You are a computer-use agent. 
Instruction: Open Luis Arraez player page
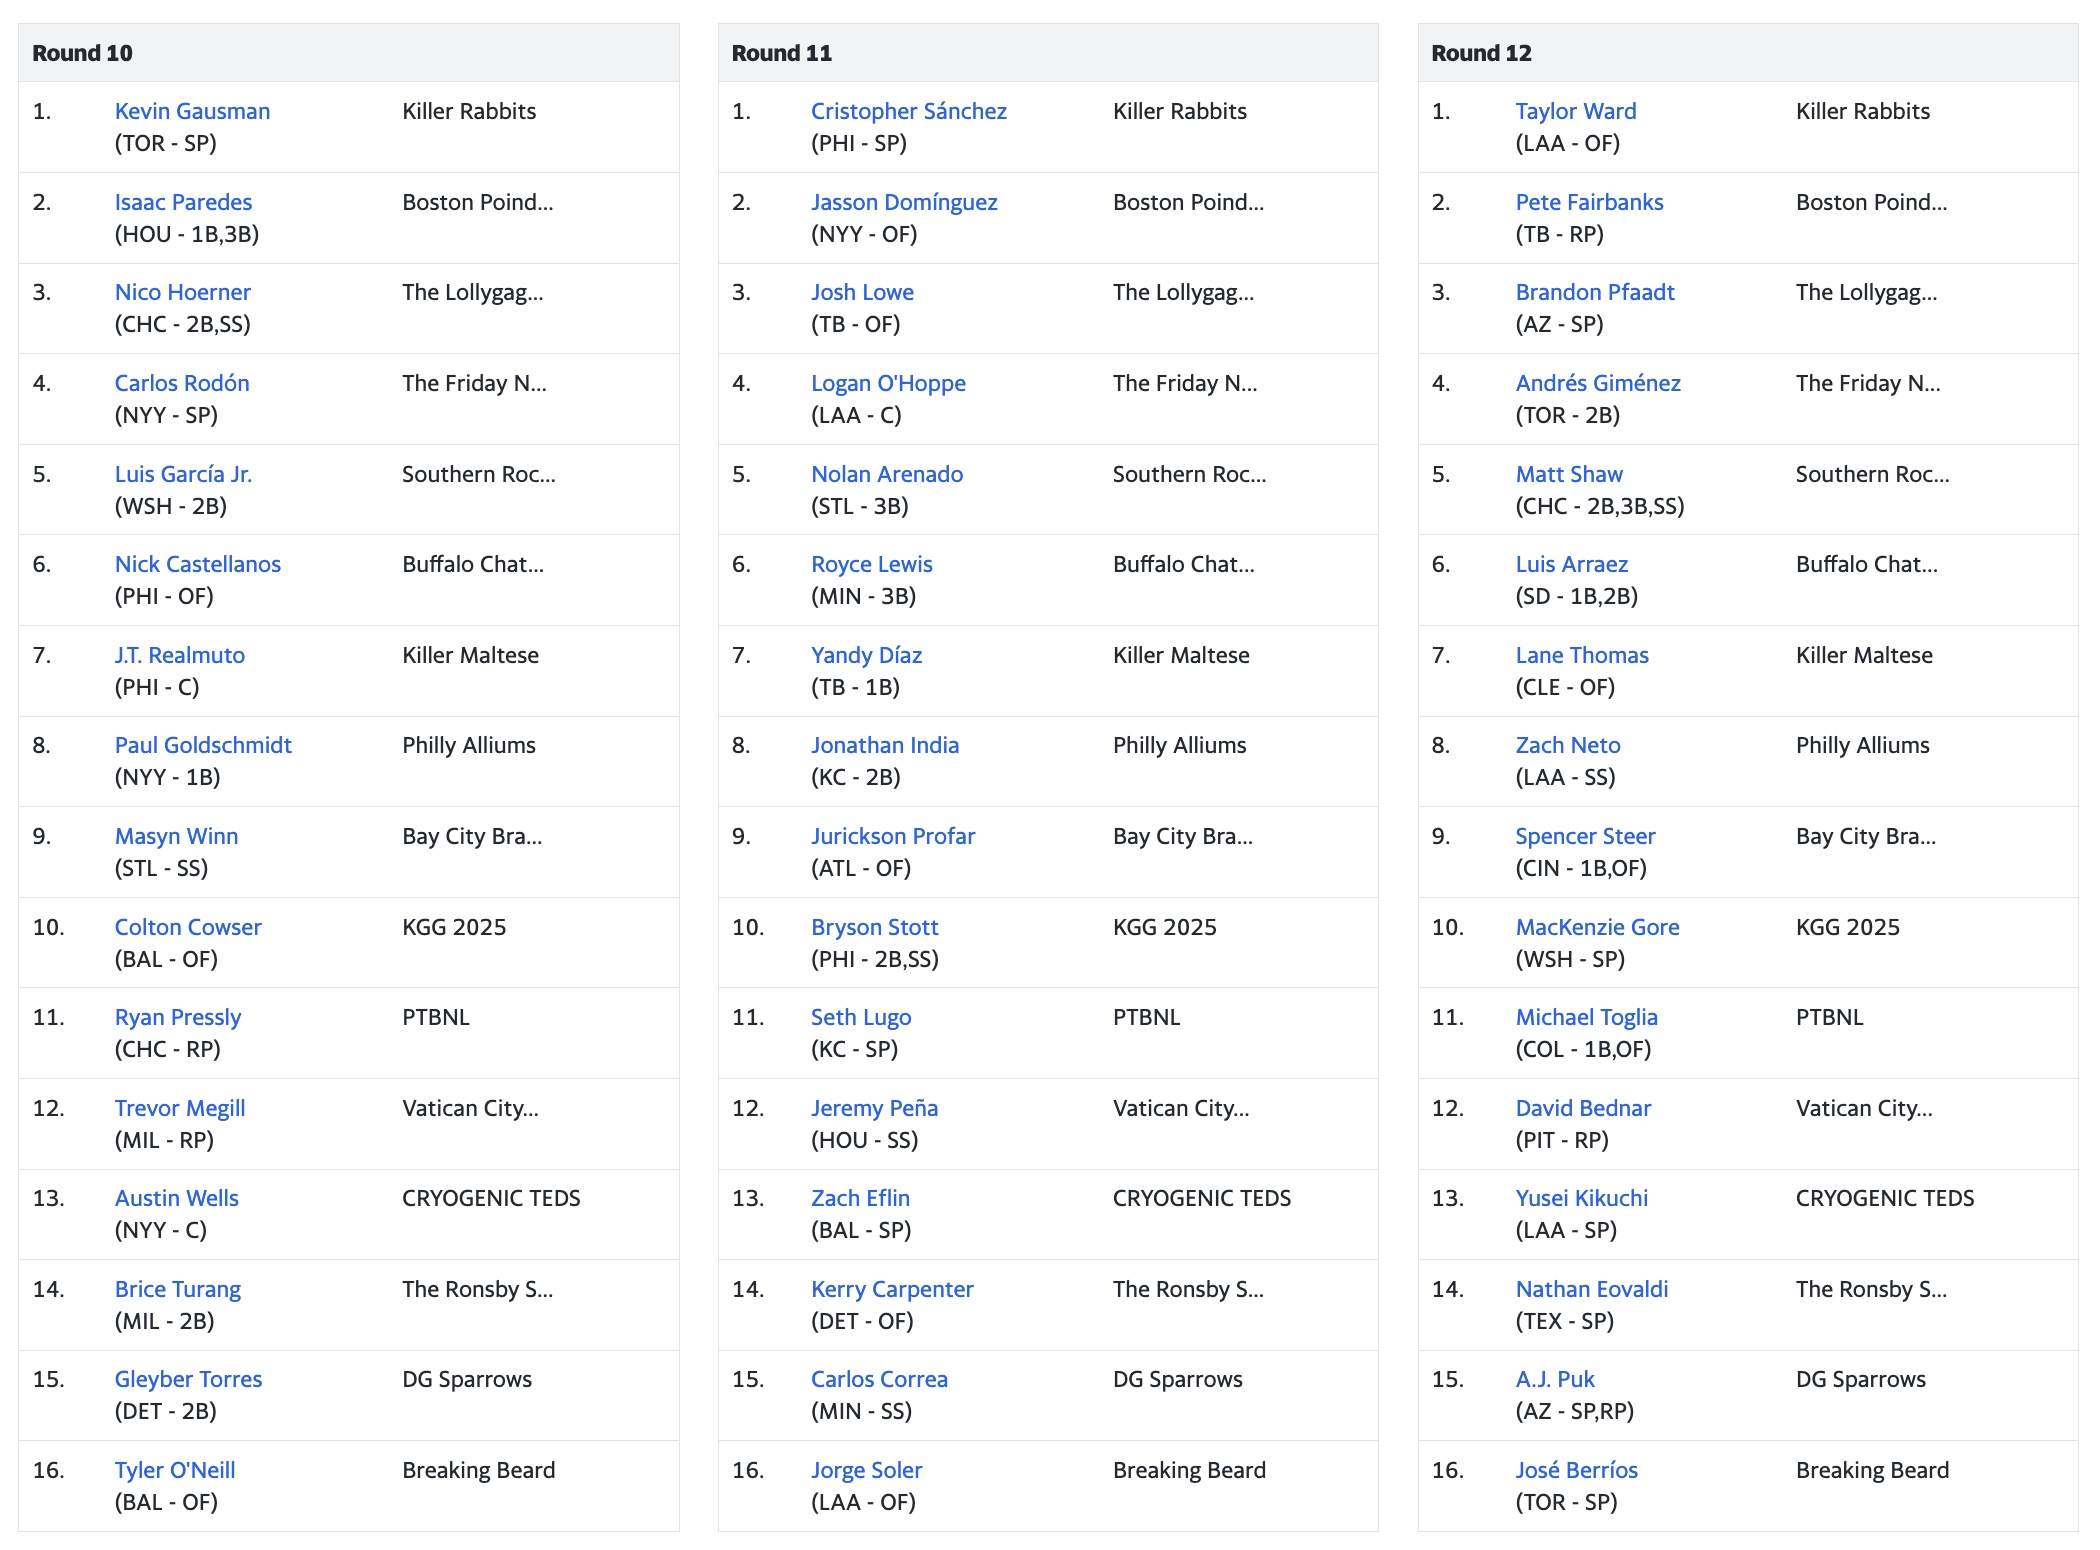click(x=1571, y=564)
